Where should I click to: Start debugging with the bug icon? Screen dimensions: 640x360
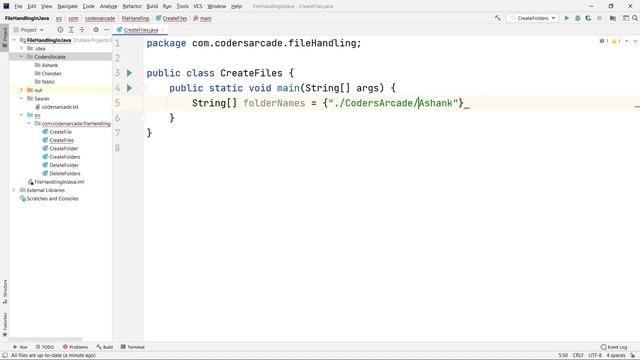(x=578, y=18)
